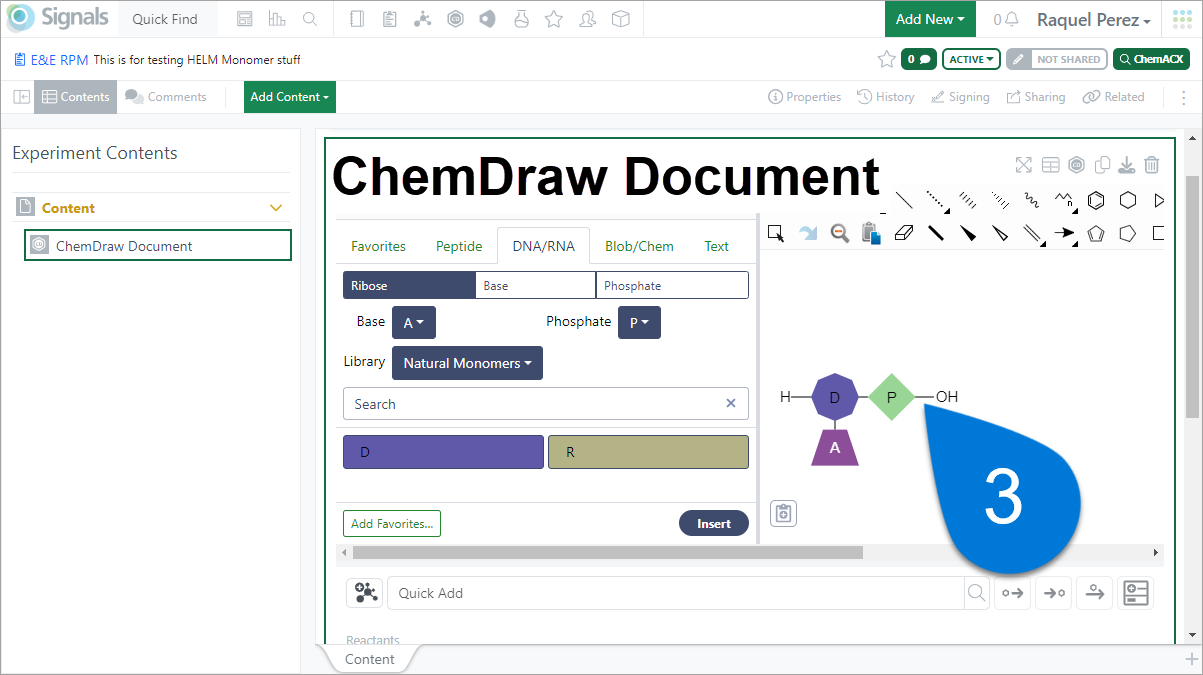Switch to the Comments tab

point(166,97)
